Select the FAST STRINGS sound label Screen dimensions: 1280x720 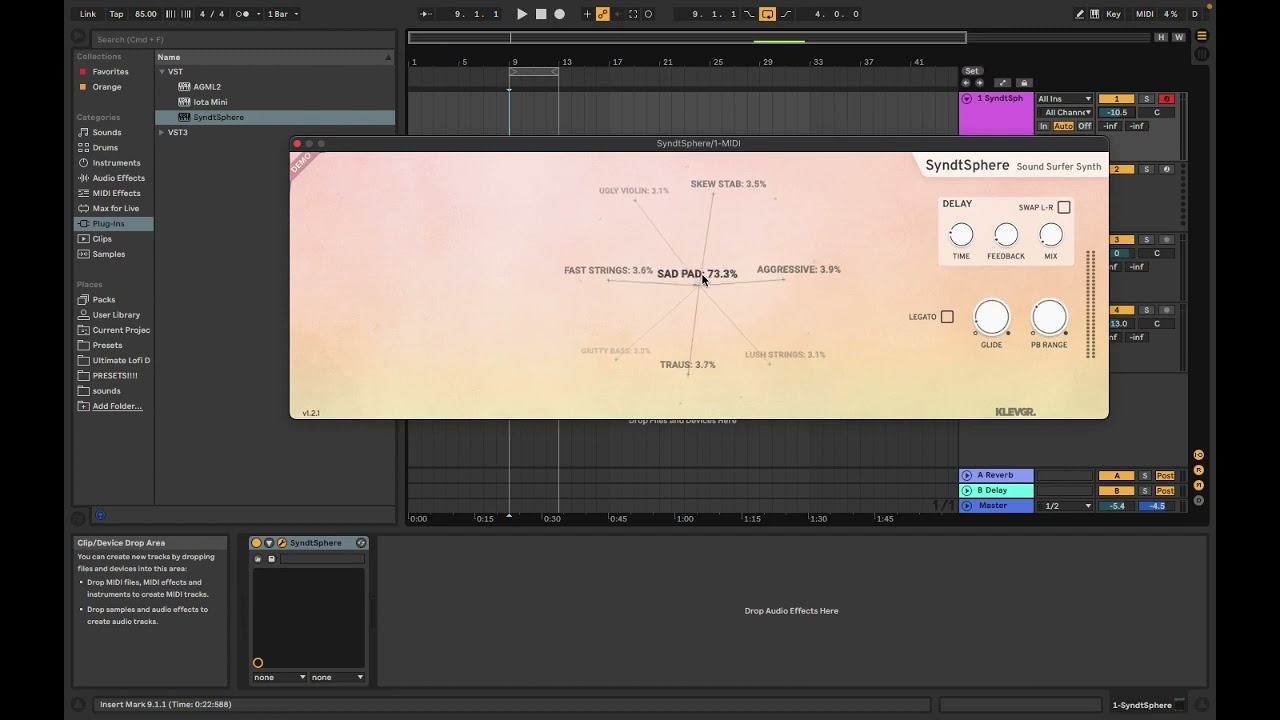608,270
